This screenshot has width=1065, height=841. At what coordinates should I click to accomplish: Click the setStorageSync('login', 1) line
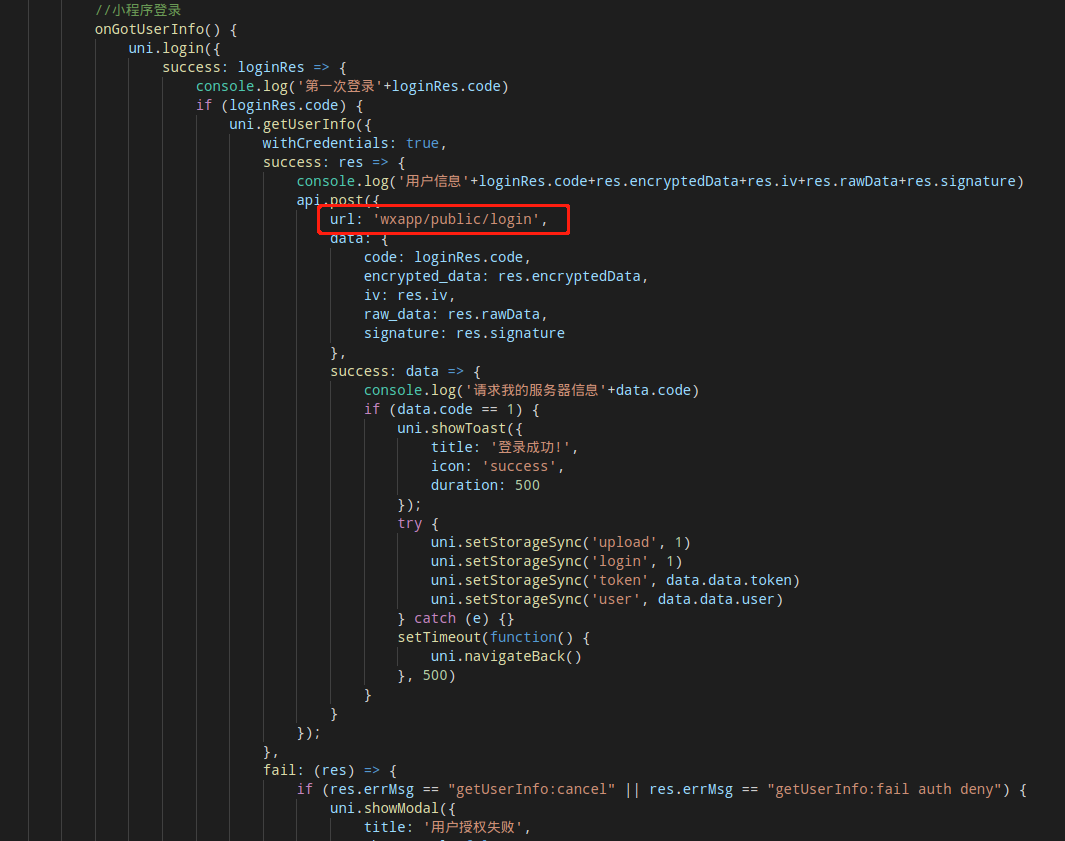pos(556,562)
